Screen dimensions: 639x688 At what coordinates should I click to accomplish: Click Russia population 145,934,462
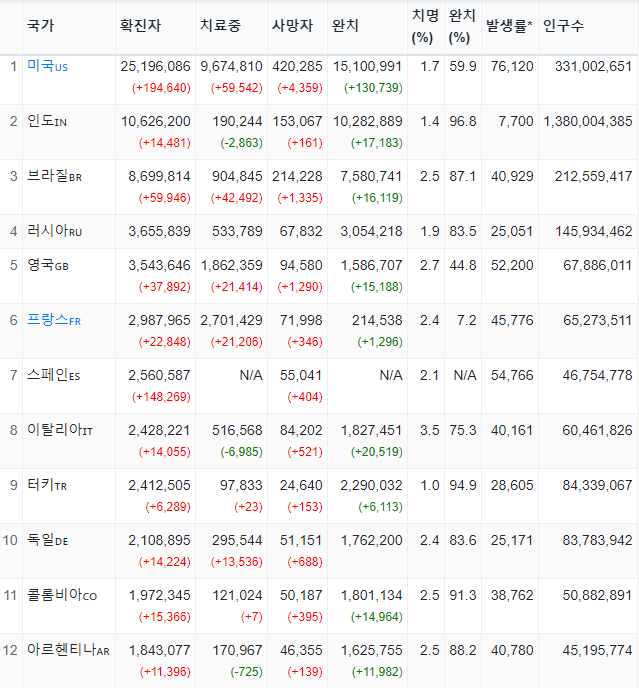(x=594, y=231)
